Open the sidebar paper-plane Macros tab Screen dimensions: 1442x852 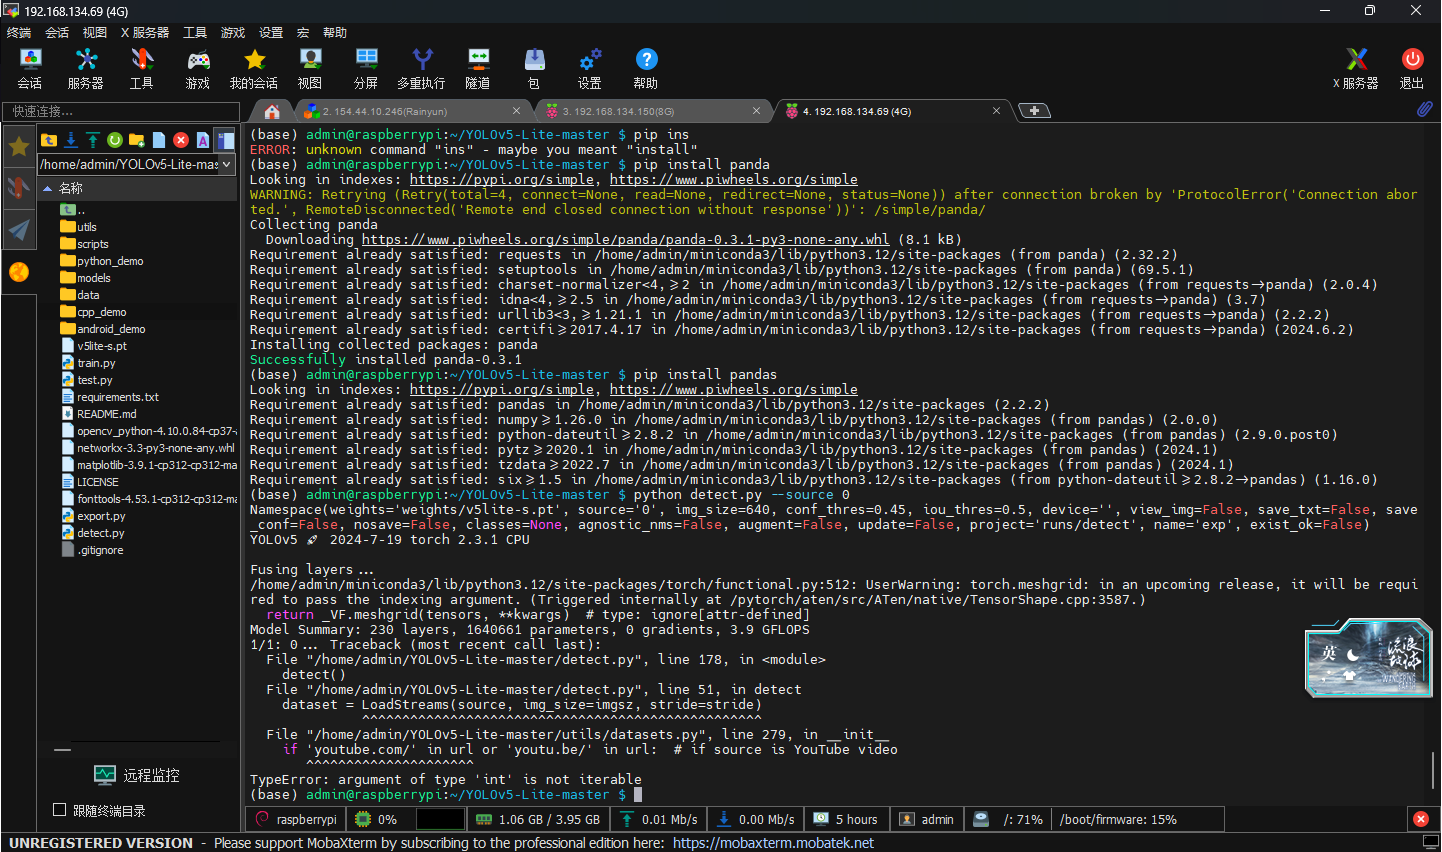(18, 229)
